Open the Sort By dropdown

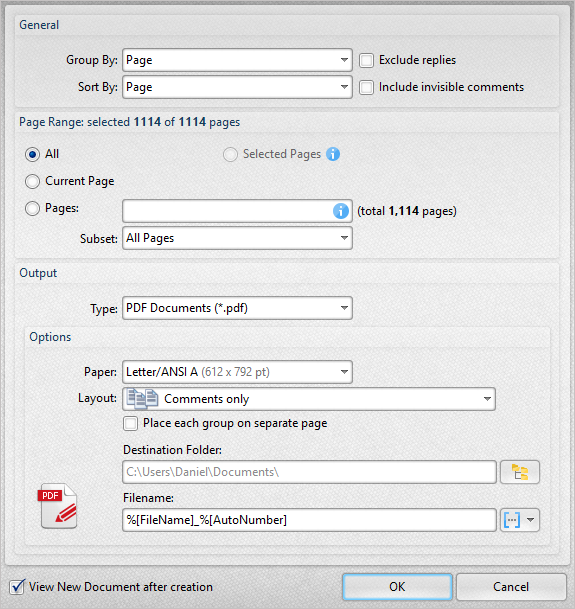click(x=237, y=87)
